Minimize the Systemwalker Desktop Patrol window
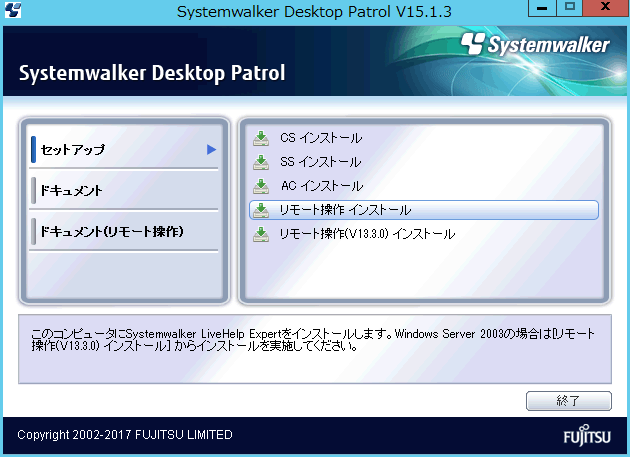The height and width of the screenshot is (457, 630). pos(542,8)
